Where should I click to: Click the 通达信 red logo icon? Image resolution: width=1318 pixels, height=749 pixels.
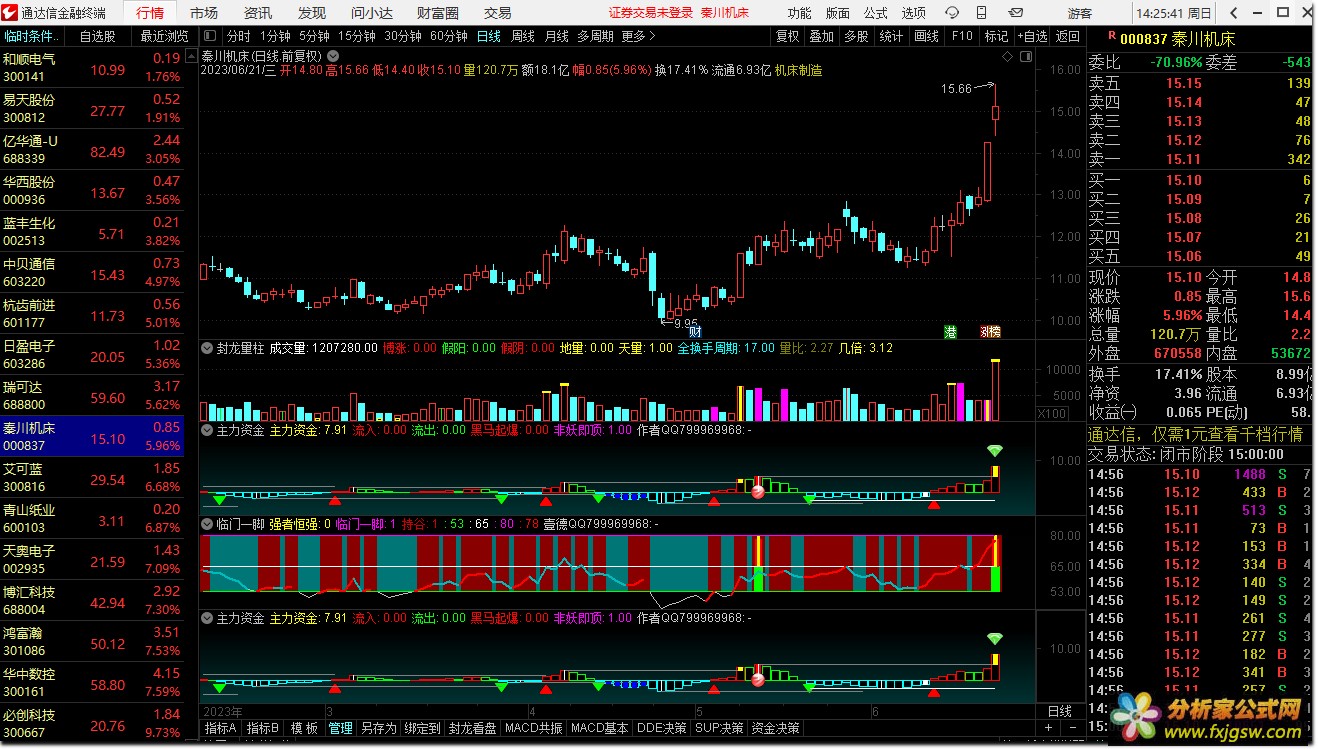(11, 12)
